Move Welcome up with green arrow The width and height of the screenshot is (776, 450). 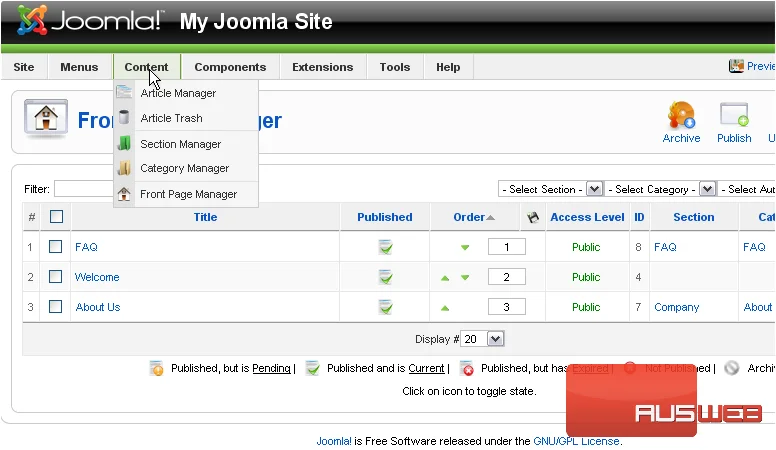pyautogui.click(x=445, y=278)
